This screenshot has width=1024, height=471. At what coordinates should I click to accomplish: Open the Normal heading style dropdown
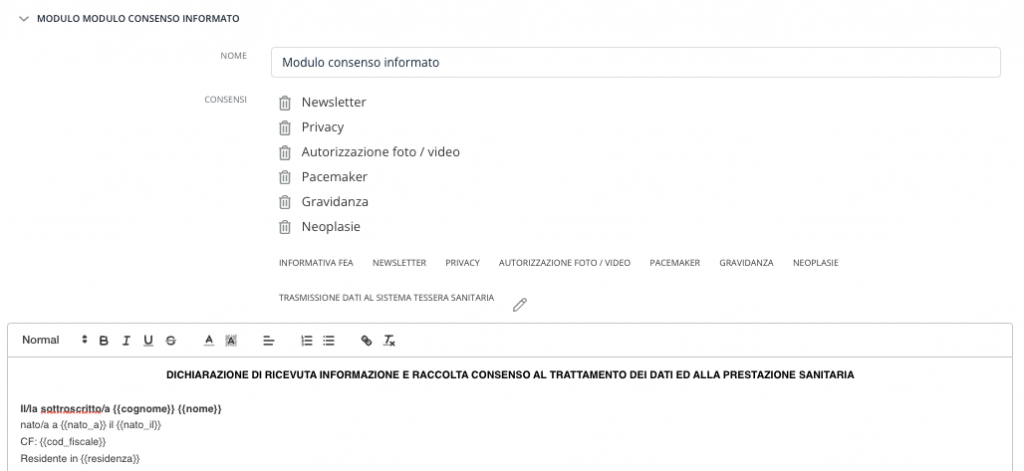[x=54, y=340]
